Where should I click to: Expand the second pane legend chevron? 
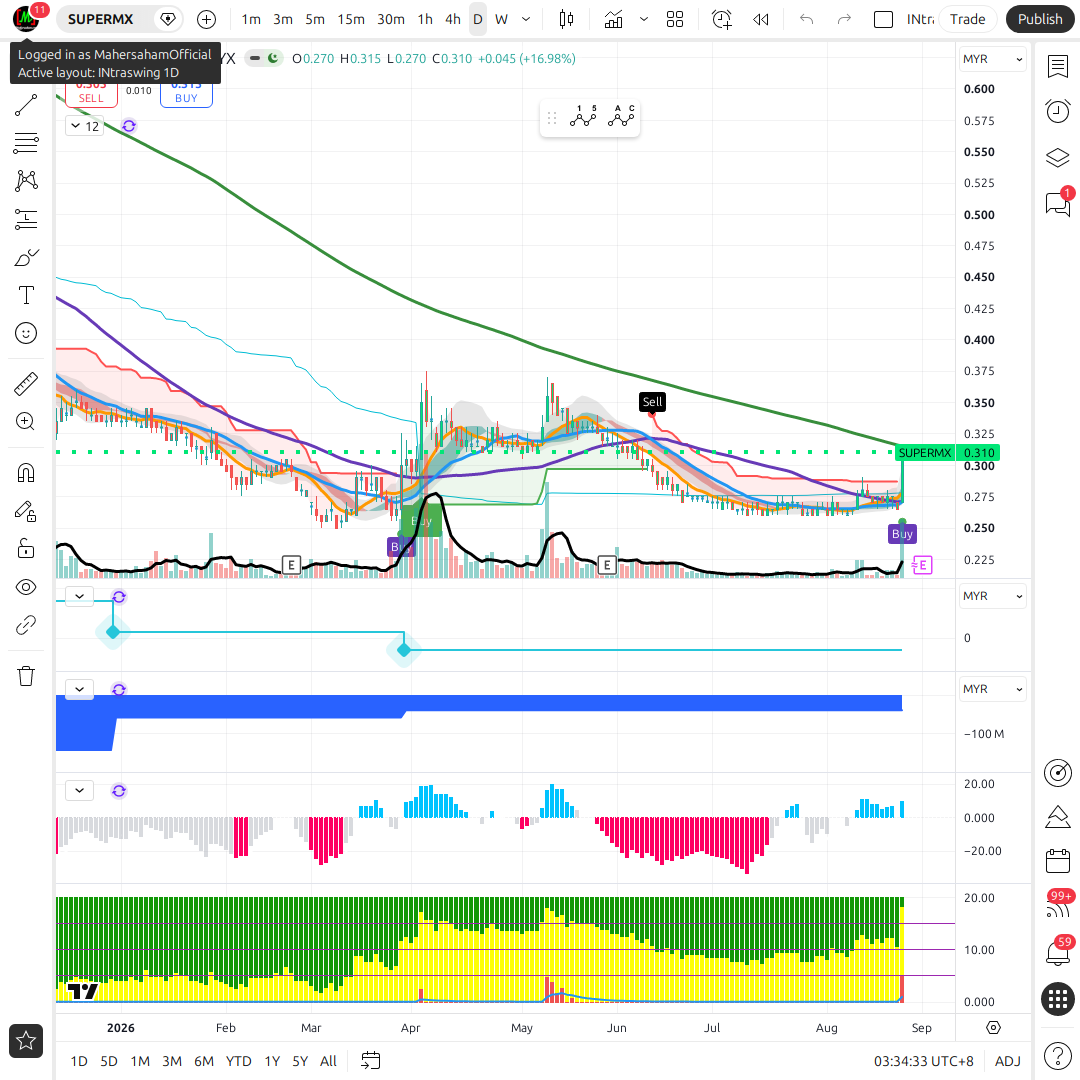coord(79,596)
